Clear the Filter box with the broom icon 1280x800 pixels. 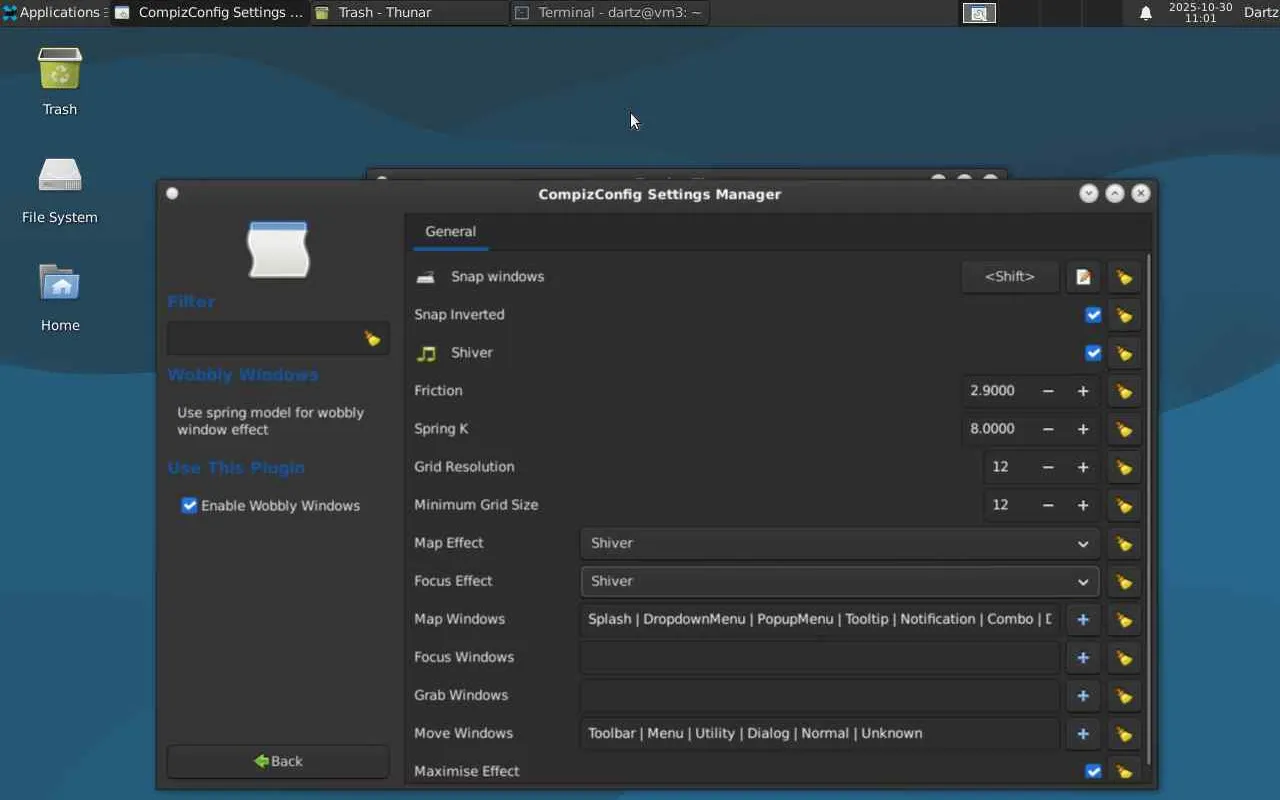pyautogui.click(x=372, y=339)
